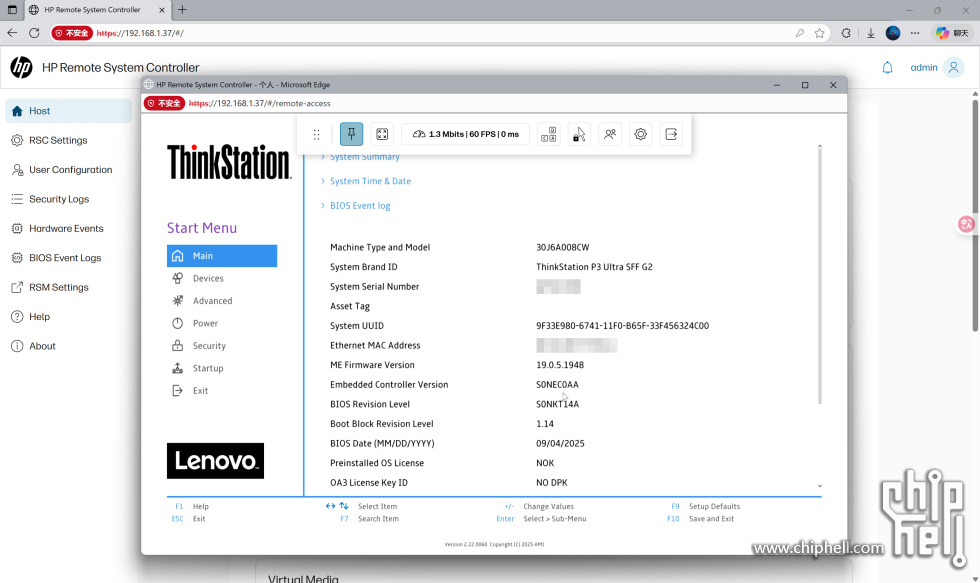Open RSC Settings sidebar item
This screenshot has height=583, width=980.
point(58,141)
